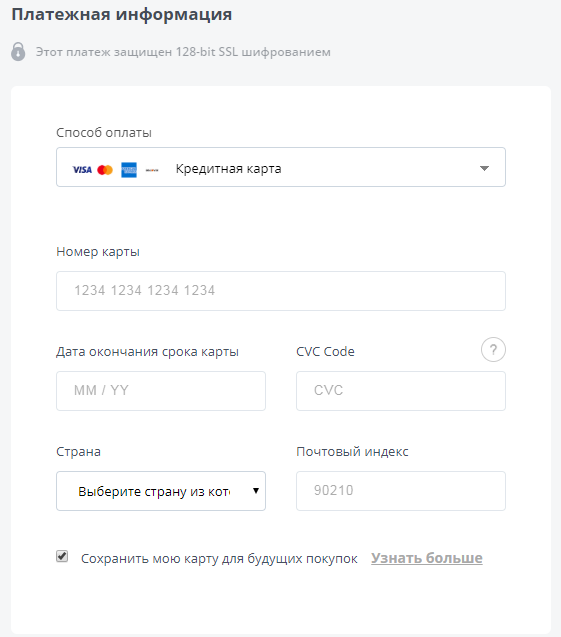Click the Discover card logo
The image size is (561, 637).
(152, 170)
